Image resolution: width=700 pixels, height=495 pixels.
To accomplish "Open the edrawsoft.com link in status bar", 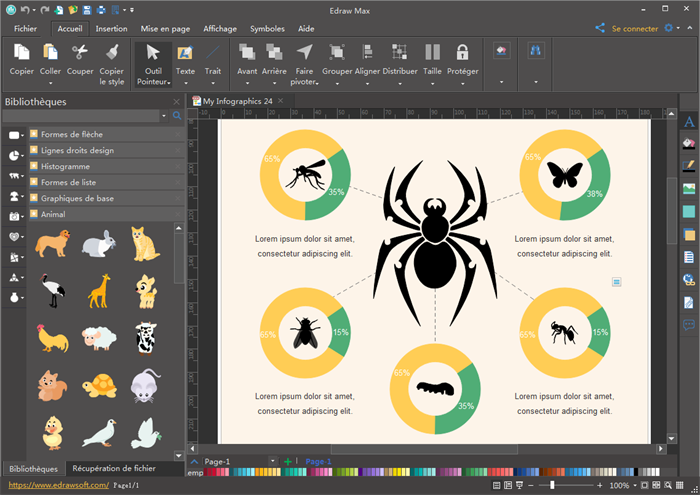I will tap(58, 485).
